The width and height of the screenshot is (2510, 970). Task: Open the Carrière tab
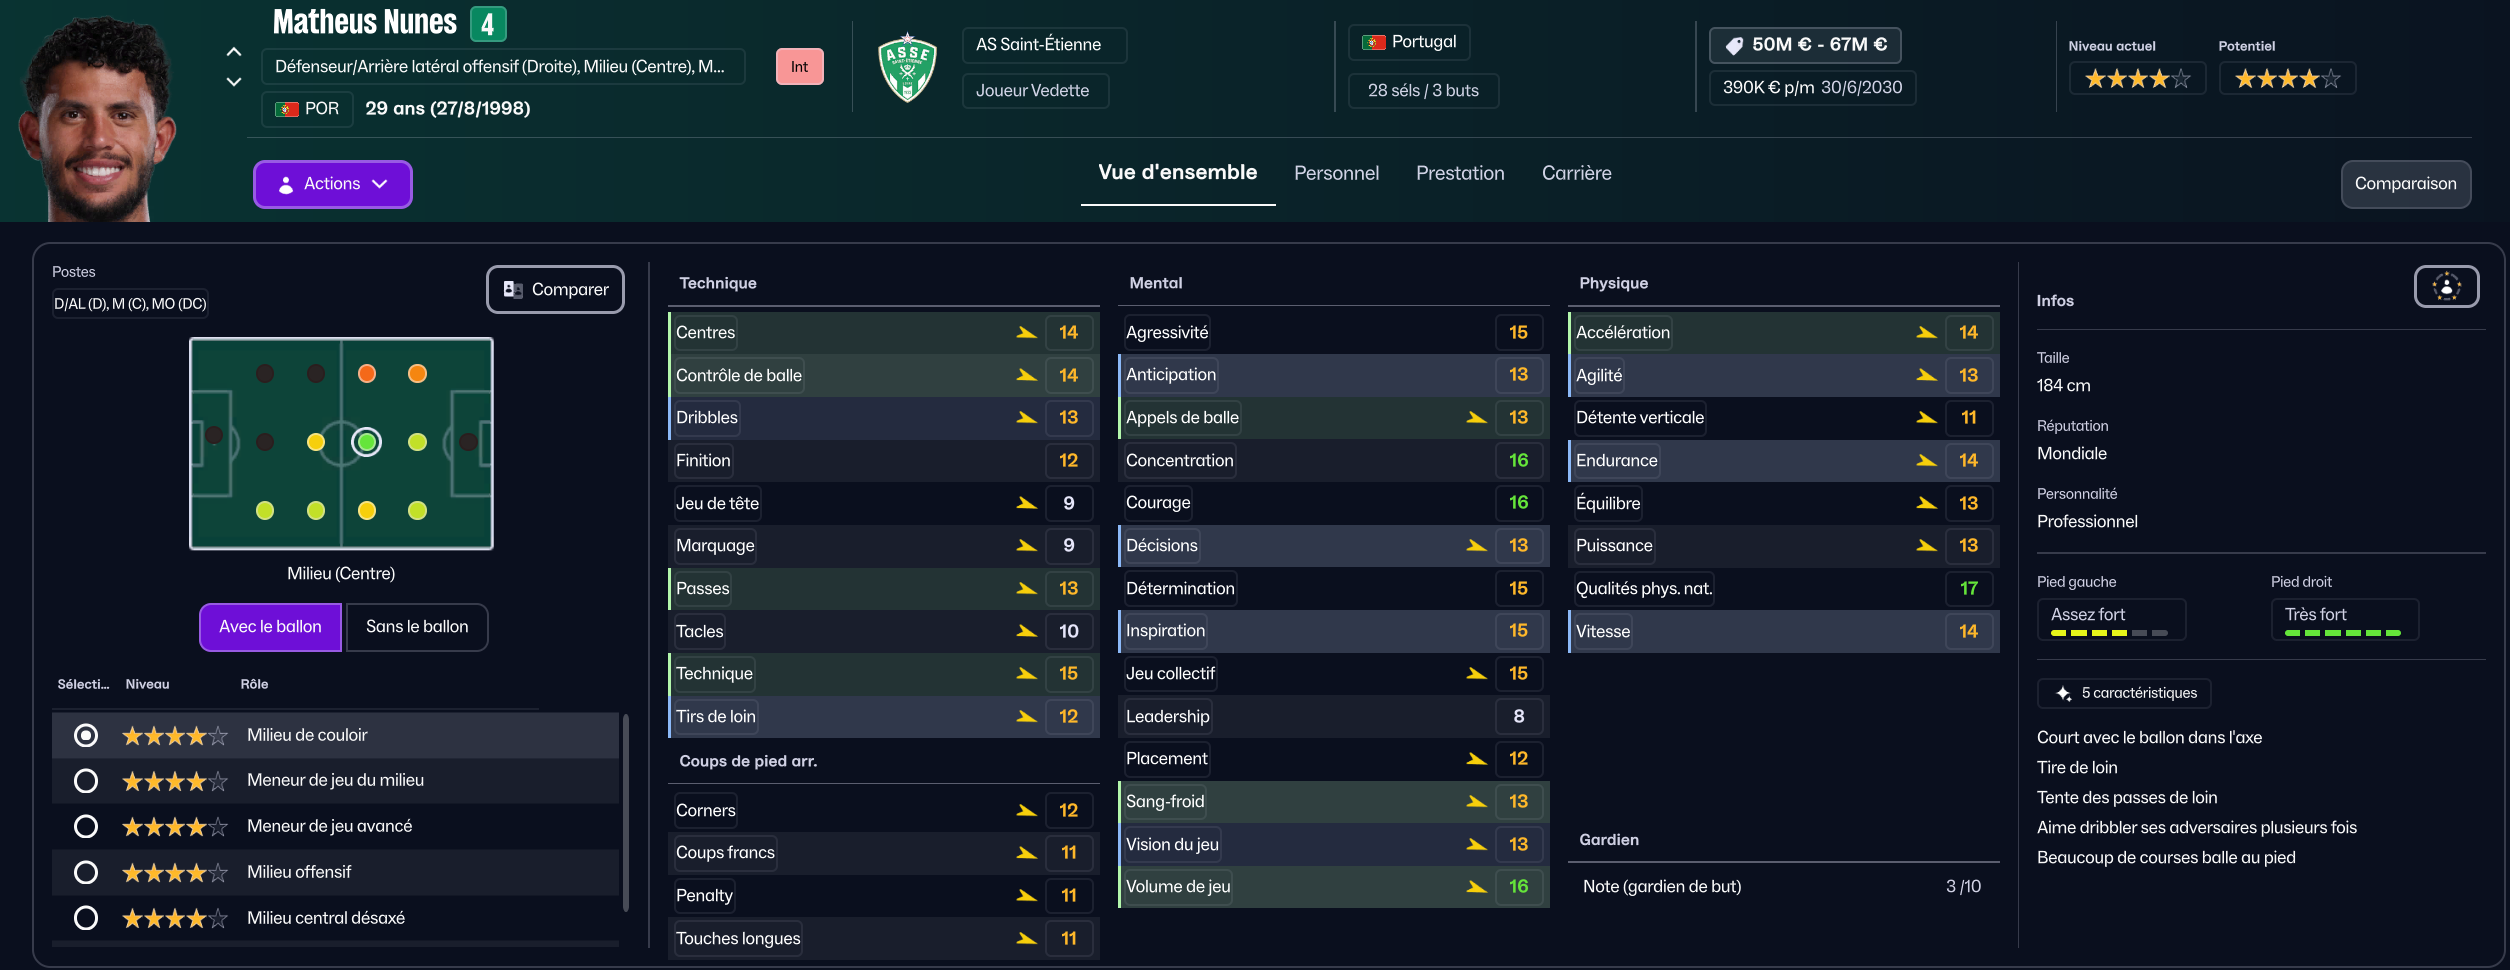point(1576,173)
